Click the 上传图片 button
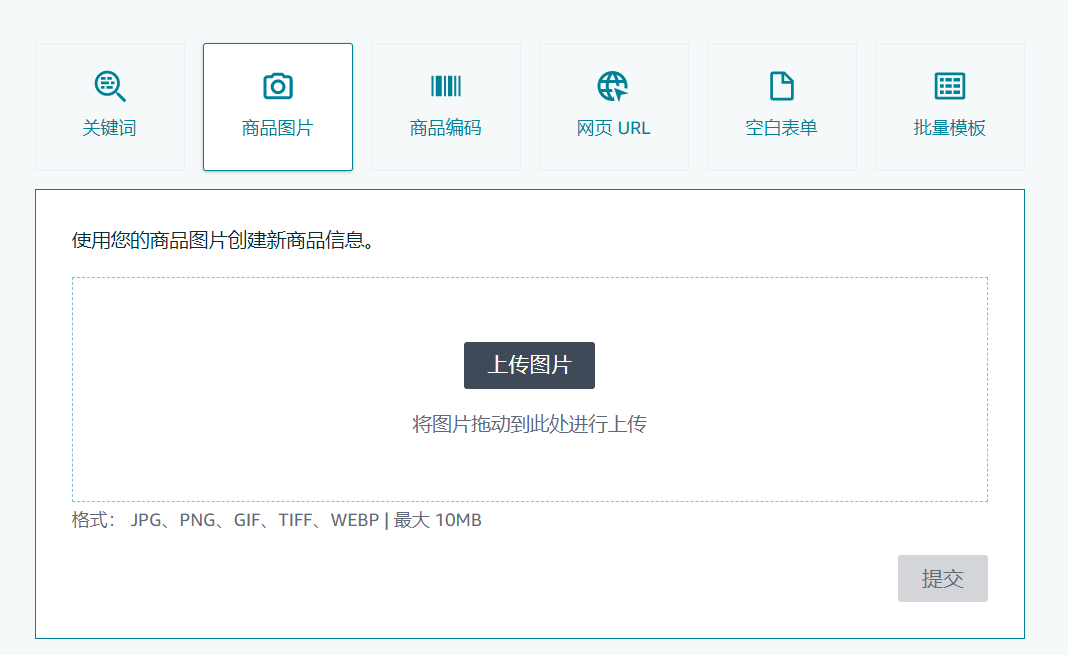This screenshot has height=655, width=1068. pos(529,366)
